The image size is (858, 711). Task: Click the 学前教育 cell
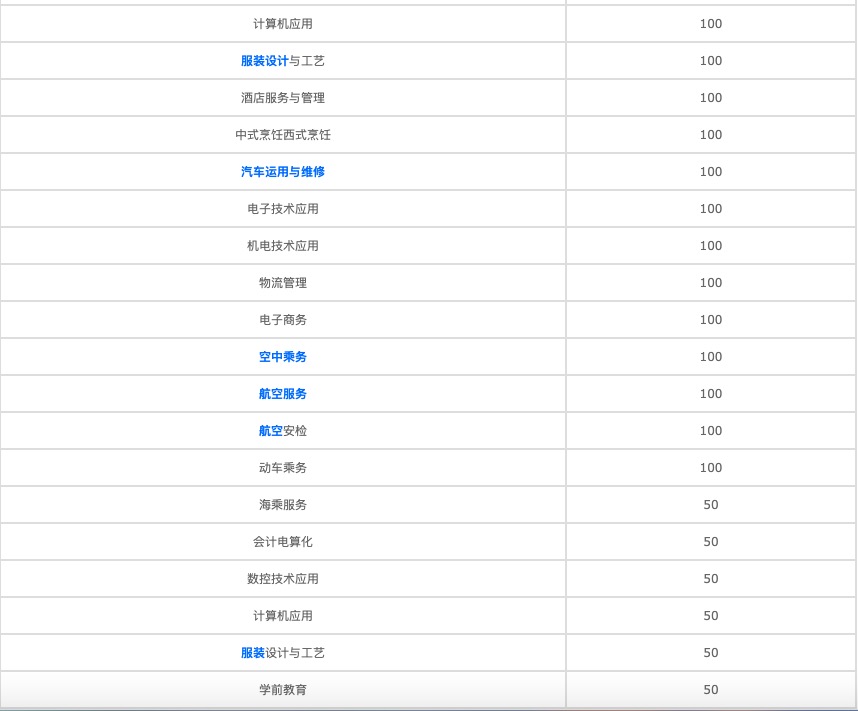[x=283, y=690]
